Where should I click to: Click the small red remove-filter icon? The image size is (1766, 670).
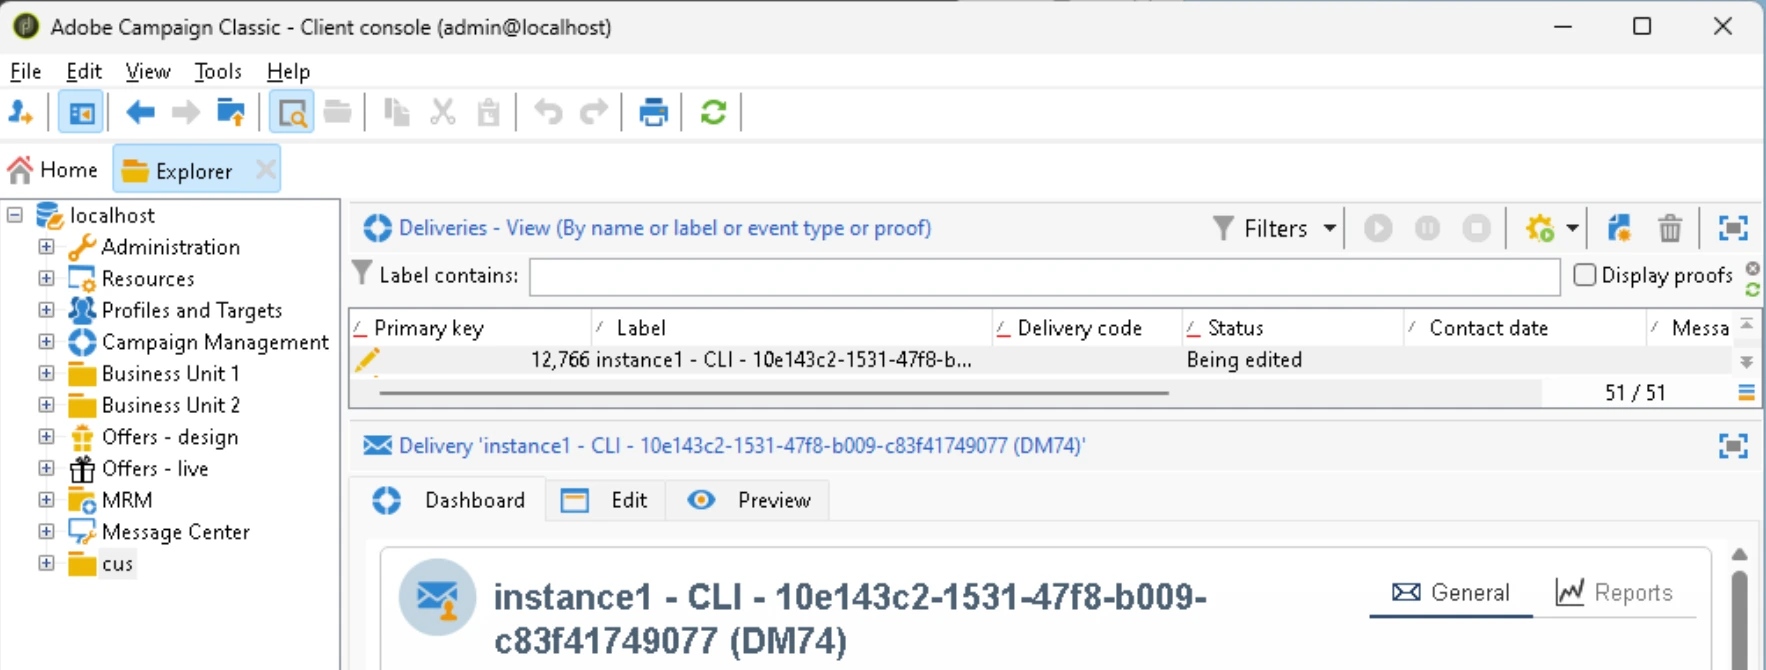(x=1752, y=268)
